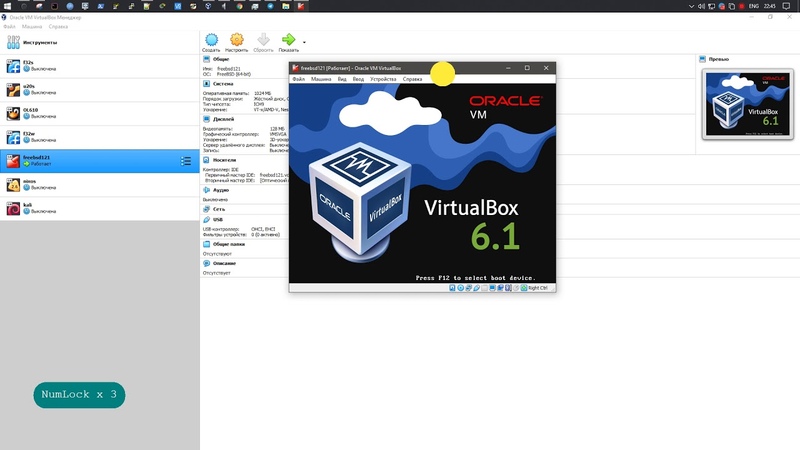Click inside the freebsd121 VM screen
800x450 pixels.
(422, 184)
